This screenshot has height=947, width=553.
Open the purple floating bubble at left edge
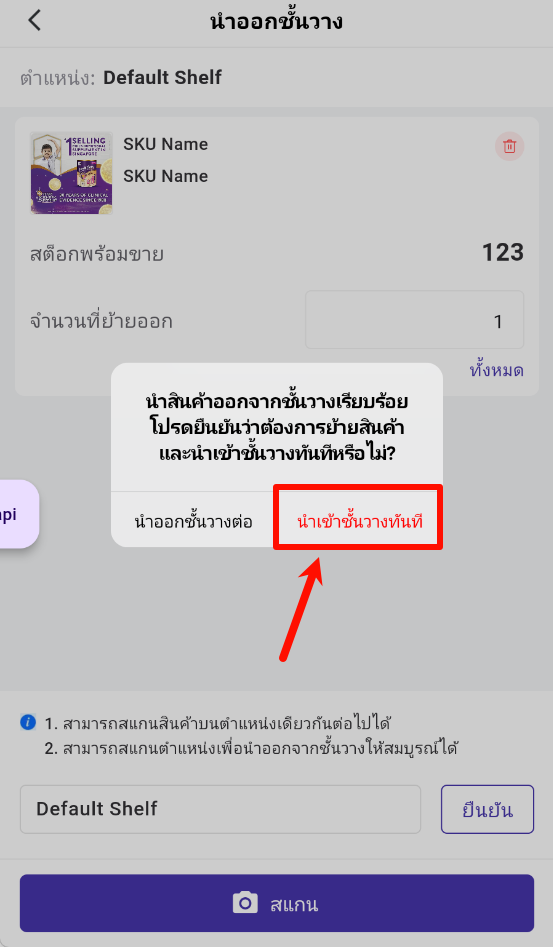click(x=17, y=515)
